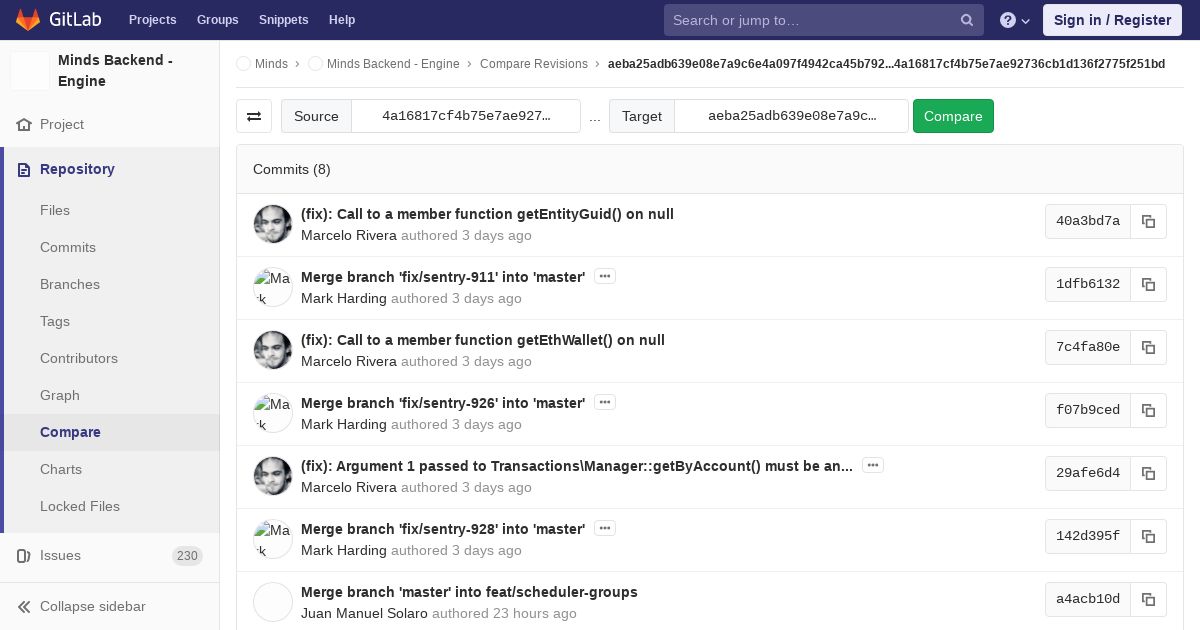Open the Groups menu in navbar
The width and height of the screenshot is (1200, 630).
tap(217, 20)
